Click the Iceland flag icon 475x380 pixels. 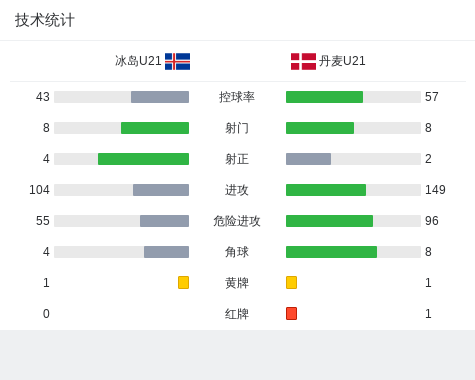coord(177,61)
